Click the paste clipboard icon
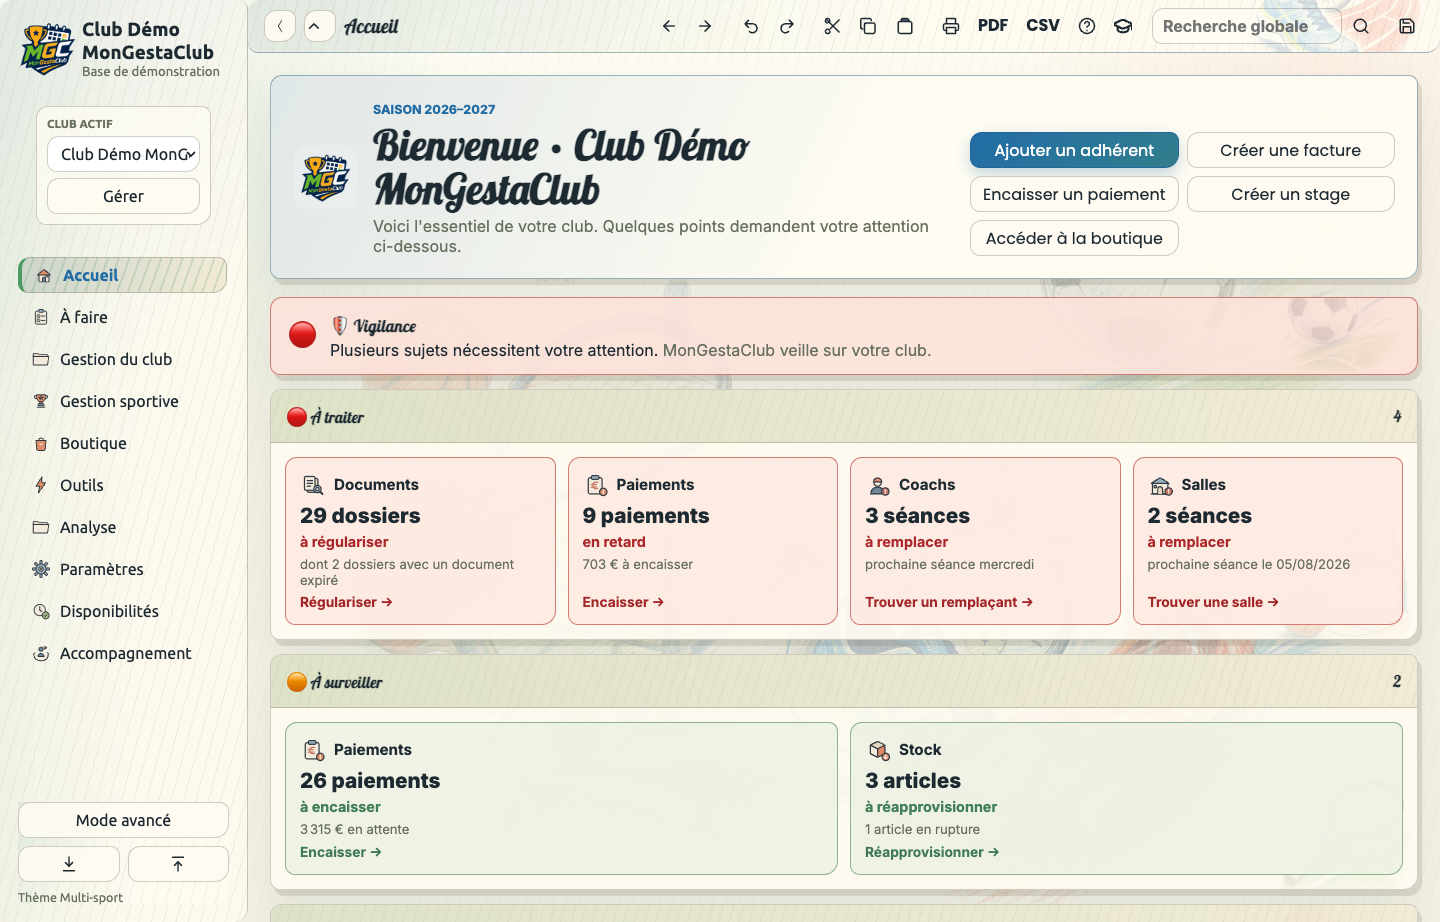The image size is (1440, 922). pyautogui.click(x=905, y=26)
